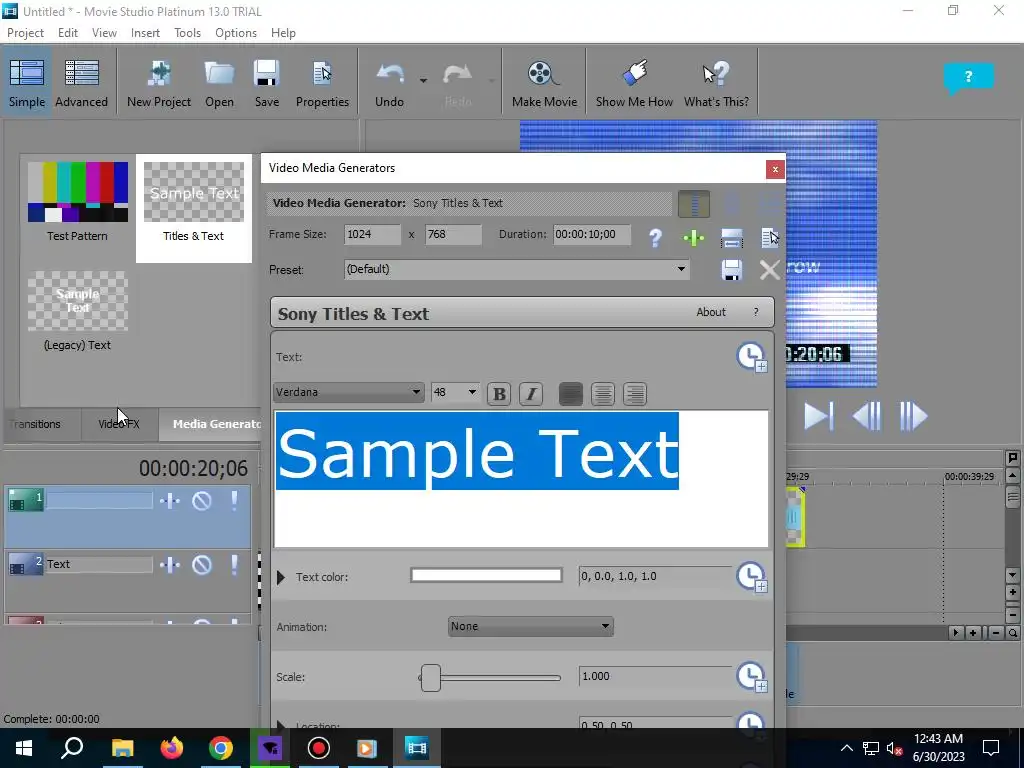
Task: Click the frame height field showing 768
Action: click(453, 234)
